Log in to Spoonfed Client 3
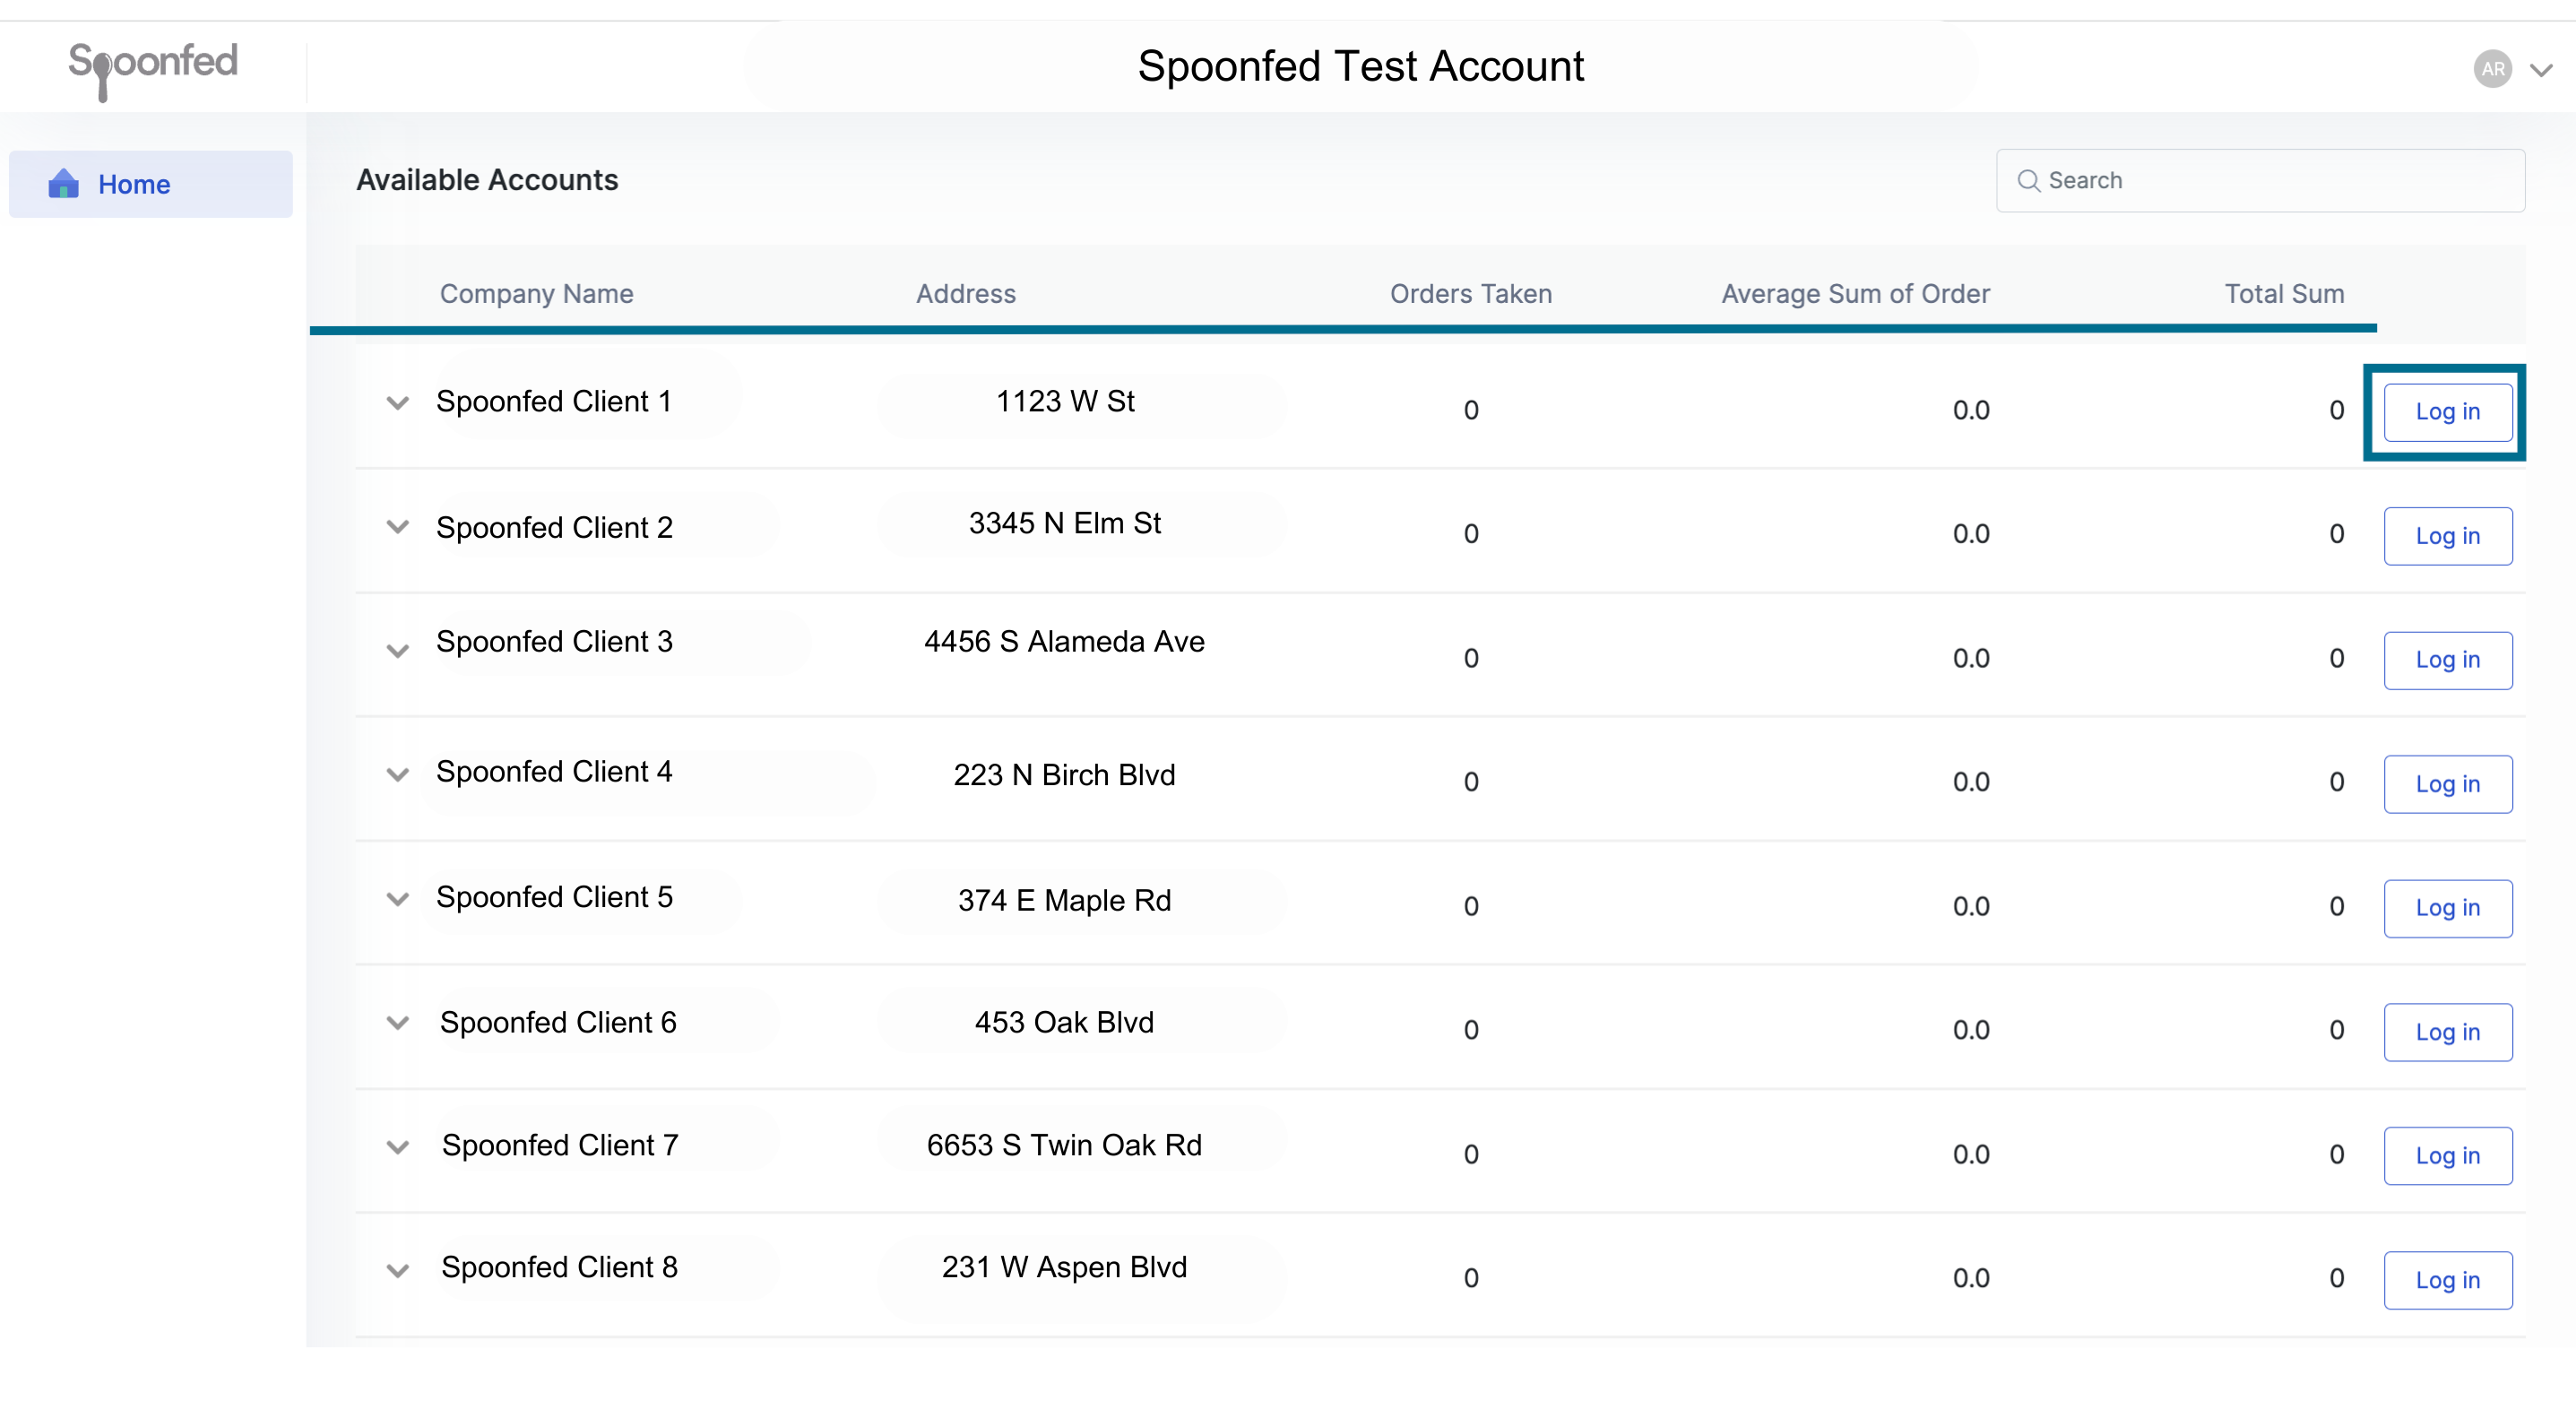Image resolution: width=2576 pixels, height=1409 pixels. click(x=2447, y=660)
